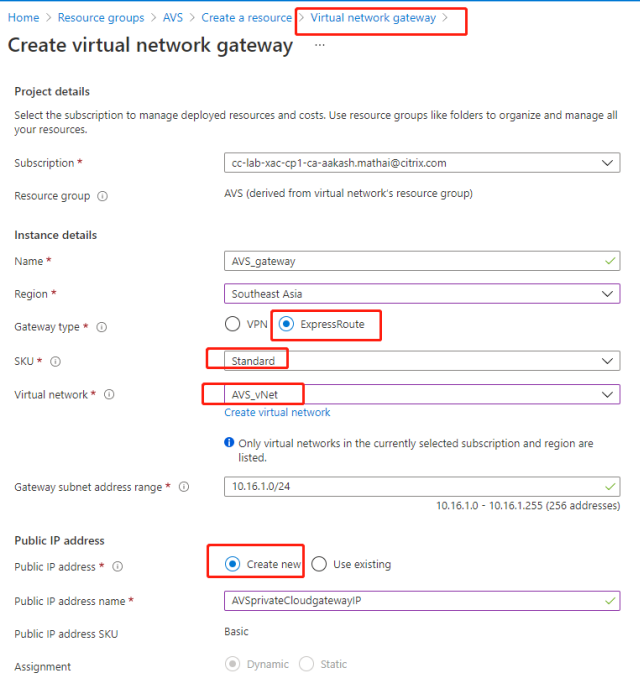Expand the Subscription dropdown
The image size is (640, 685).
[607, 162]
